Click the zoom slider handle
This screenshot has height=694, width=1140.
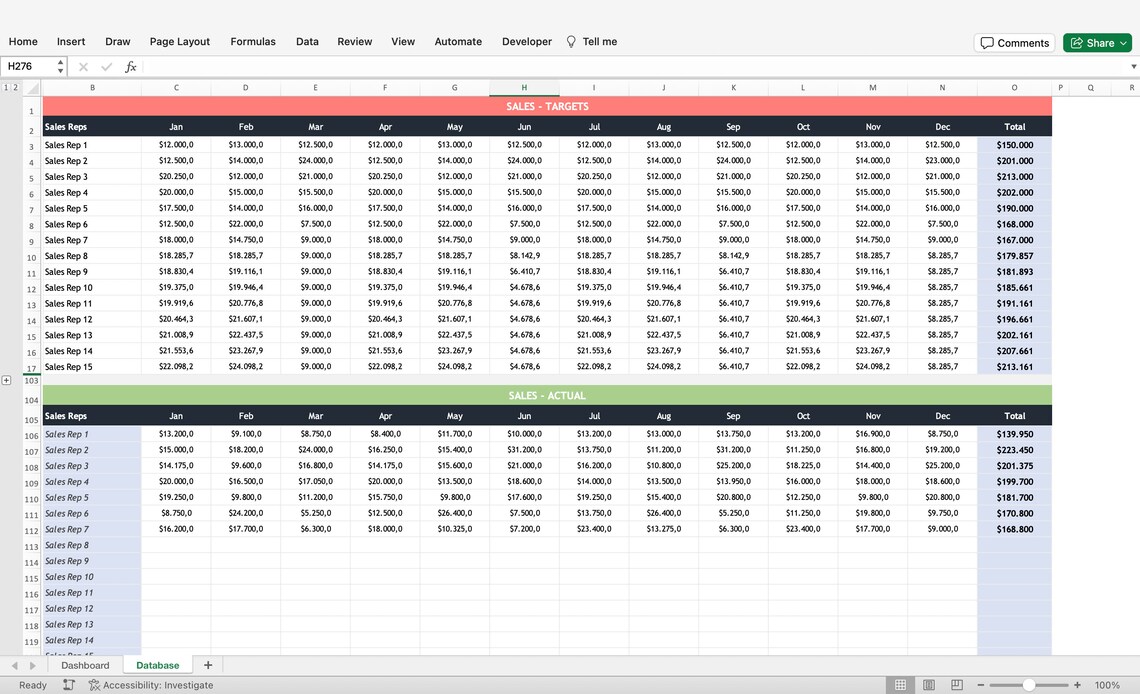pyautogui.click(x=1029, y=685)
